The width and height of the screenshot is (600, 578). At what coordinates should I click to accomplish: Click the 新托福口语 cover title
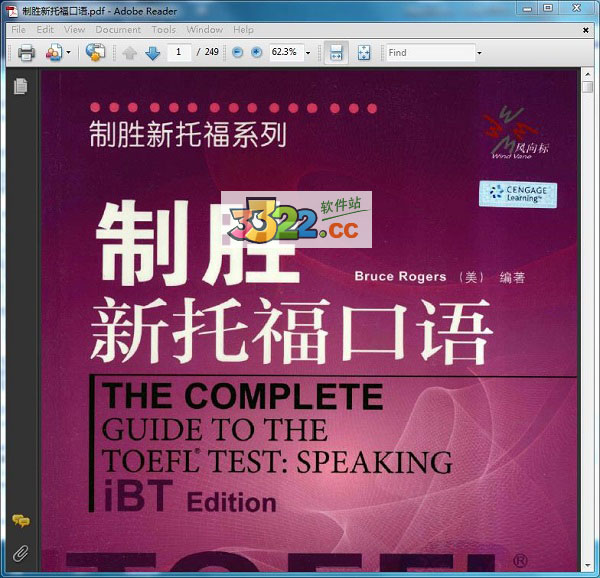292,331
